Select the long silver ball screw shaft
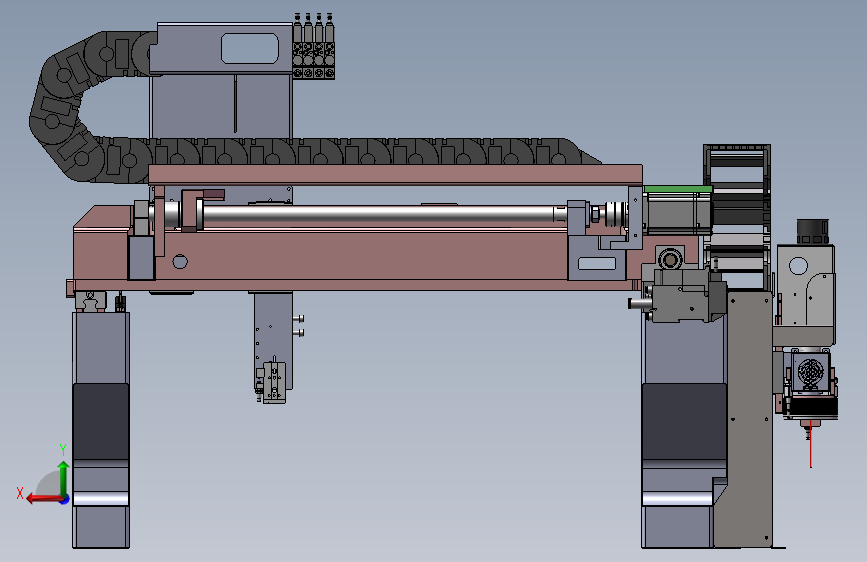 [x=377, y=215]
